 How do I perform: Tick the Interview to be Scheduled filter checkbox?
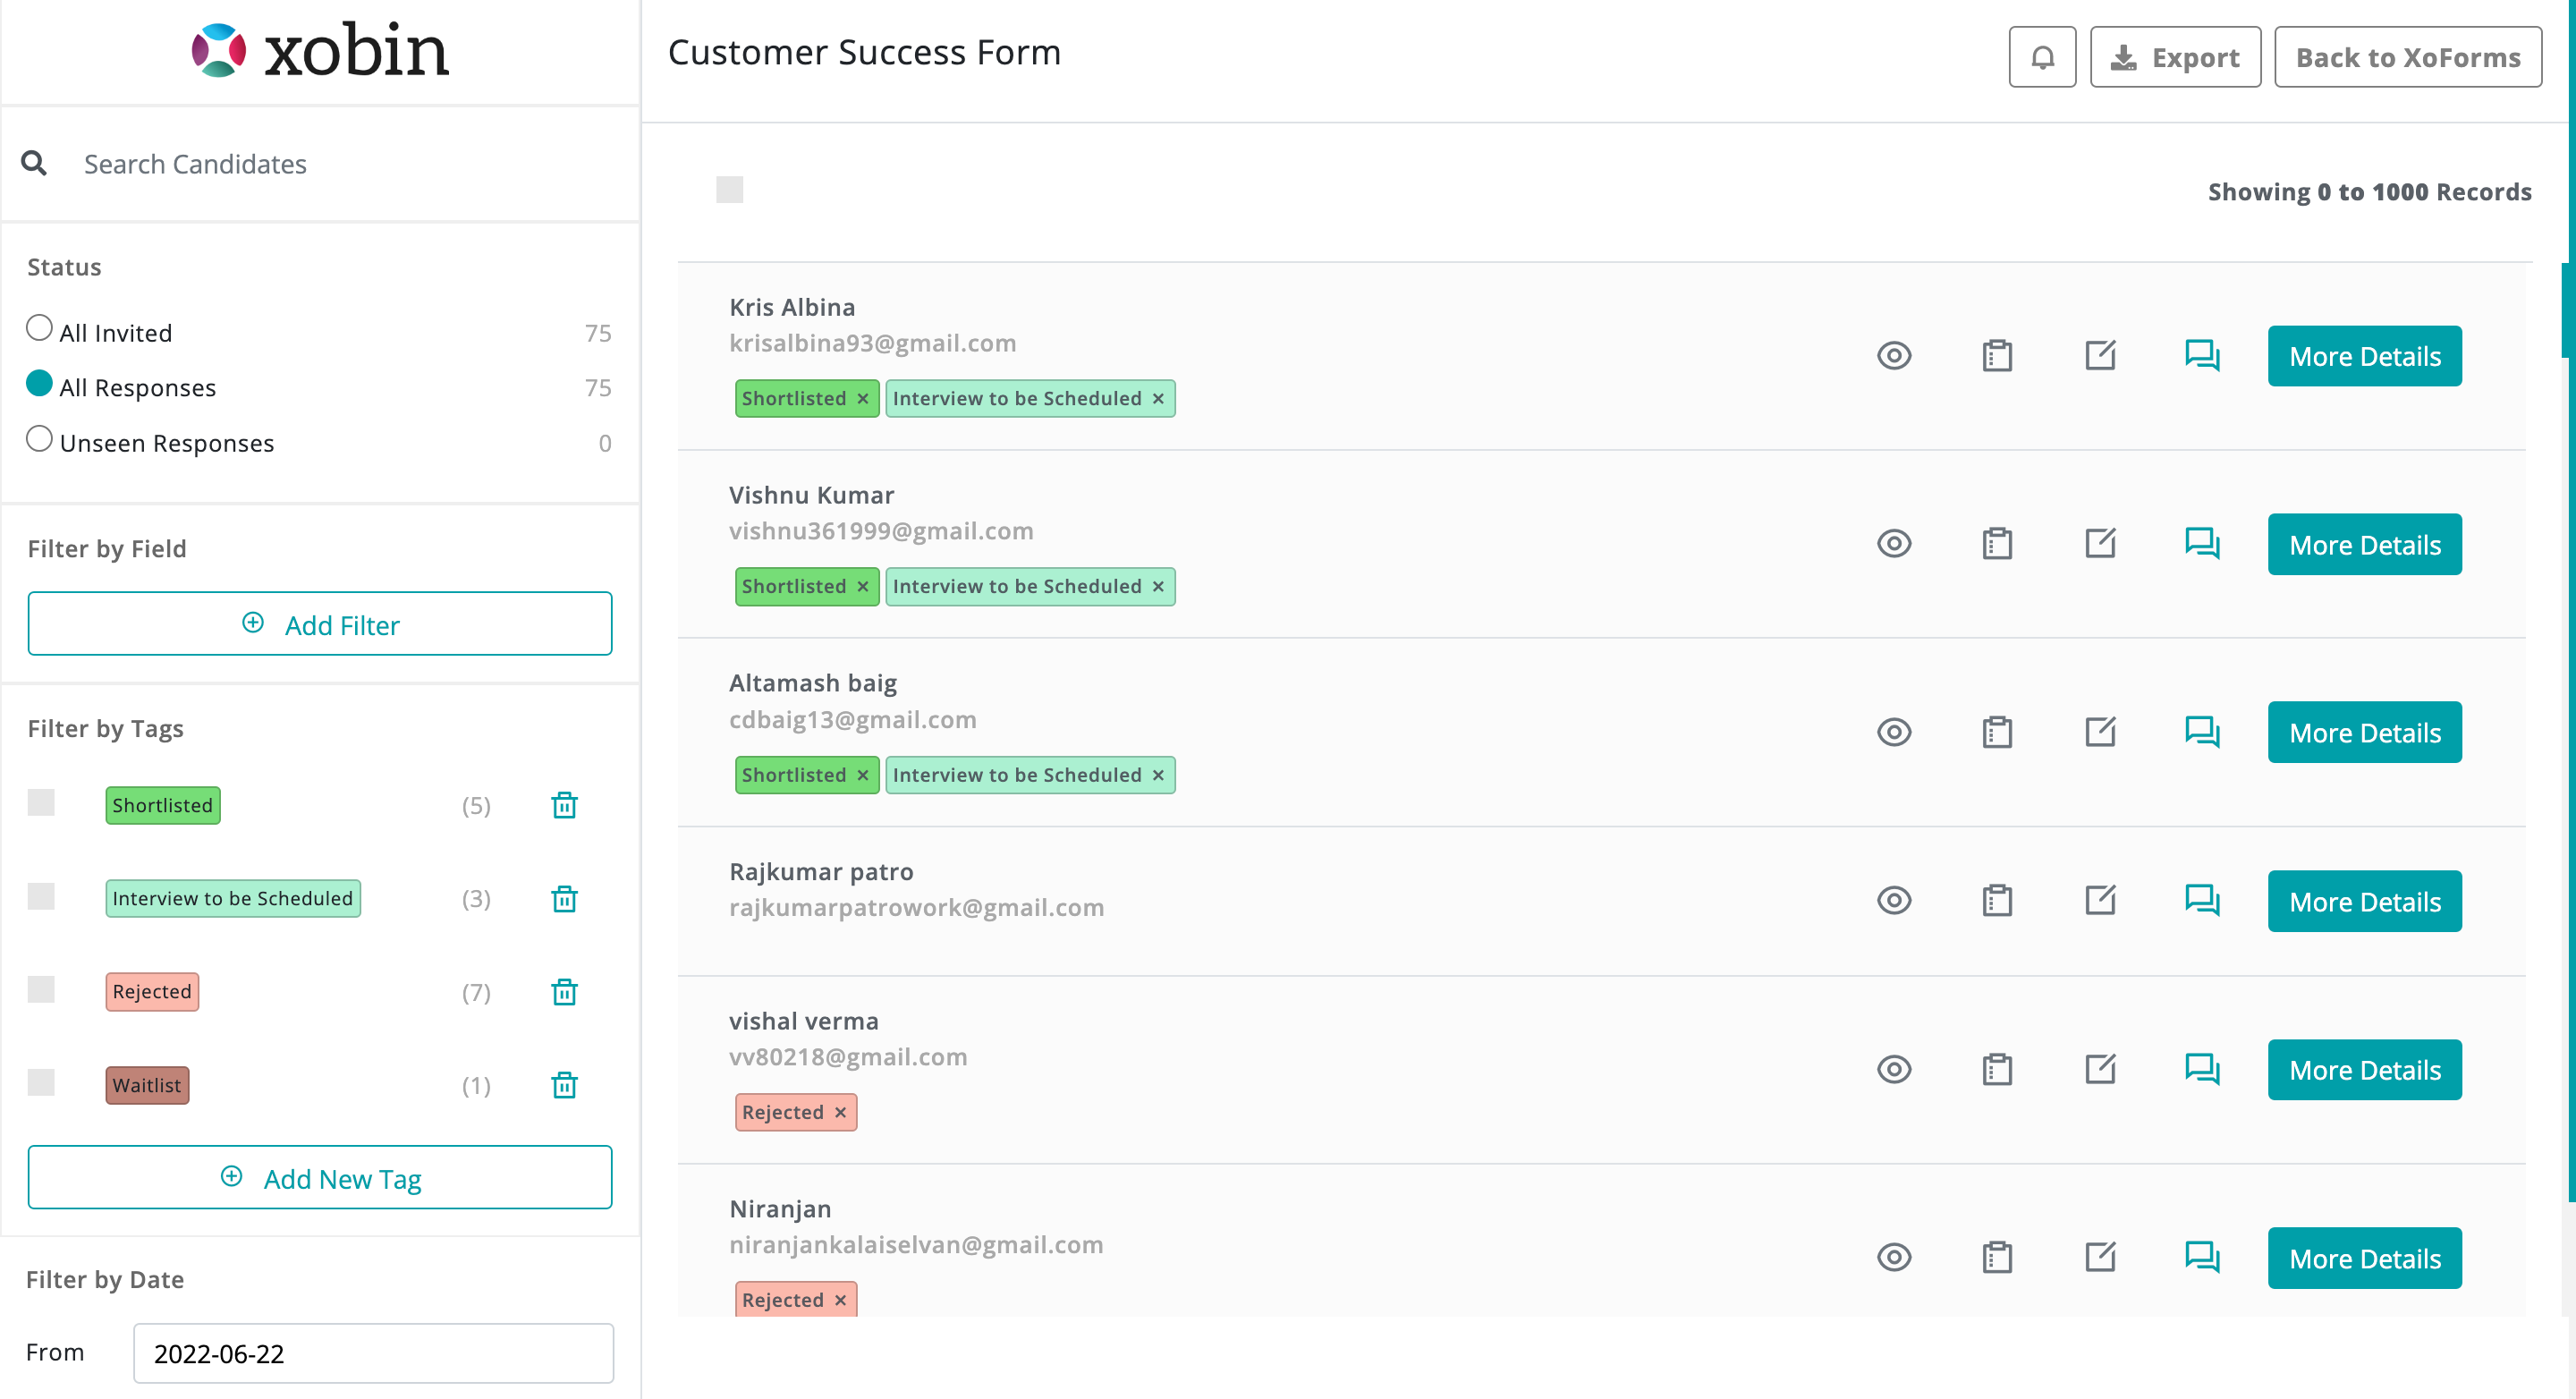(41, 896)
